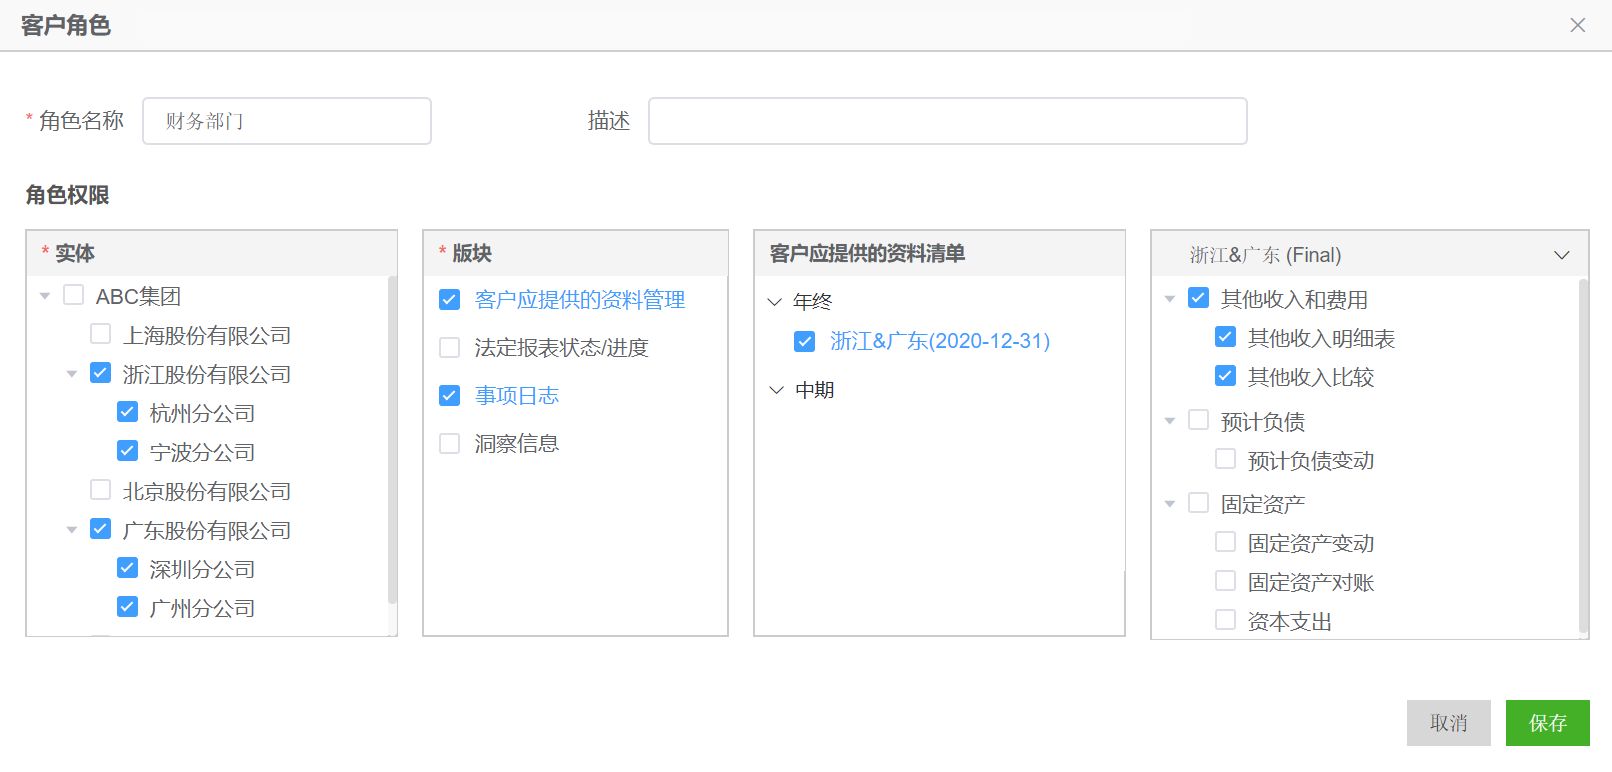1612x772 pixels.
Task: Collapse the 其他收入和费用 tree arrow
Action: click(x=1170, y=299)
